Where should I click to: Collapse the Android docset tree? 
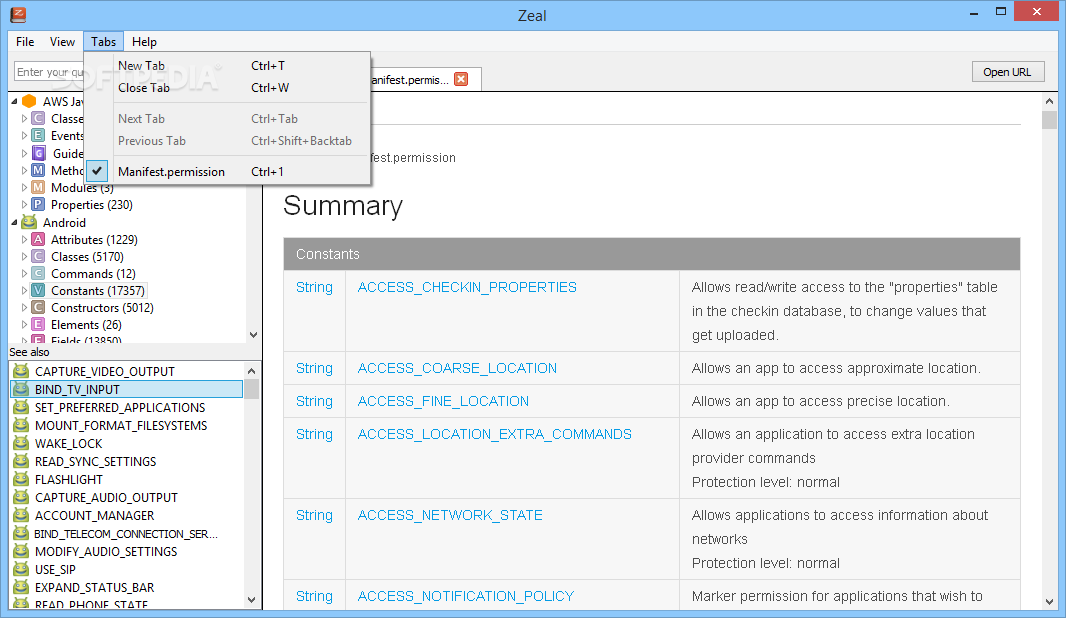pyautogui.click(x=14, y=222)
